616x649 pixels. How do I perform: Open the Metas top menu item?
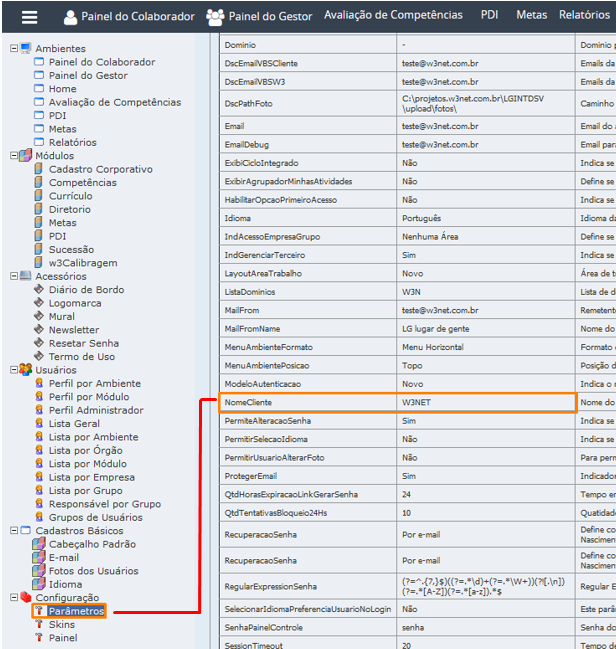coord(532,15)
